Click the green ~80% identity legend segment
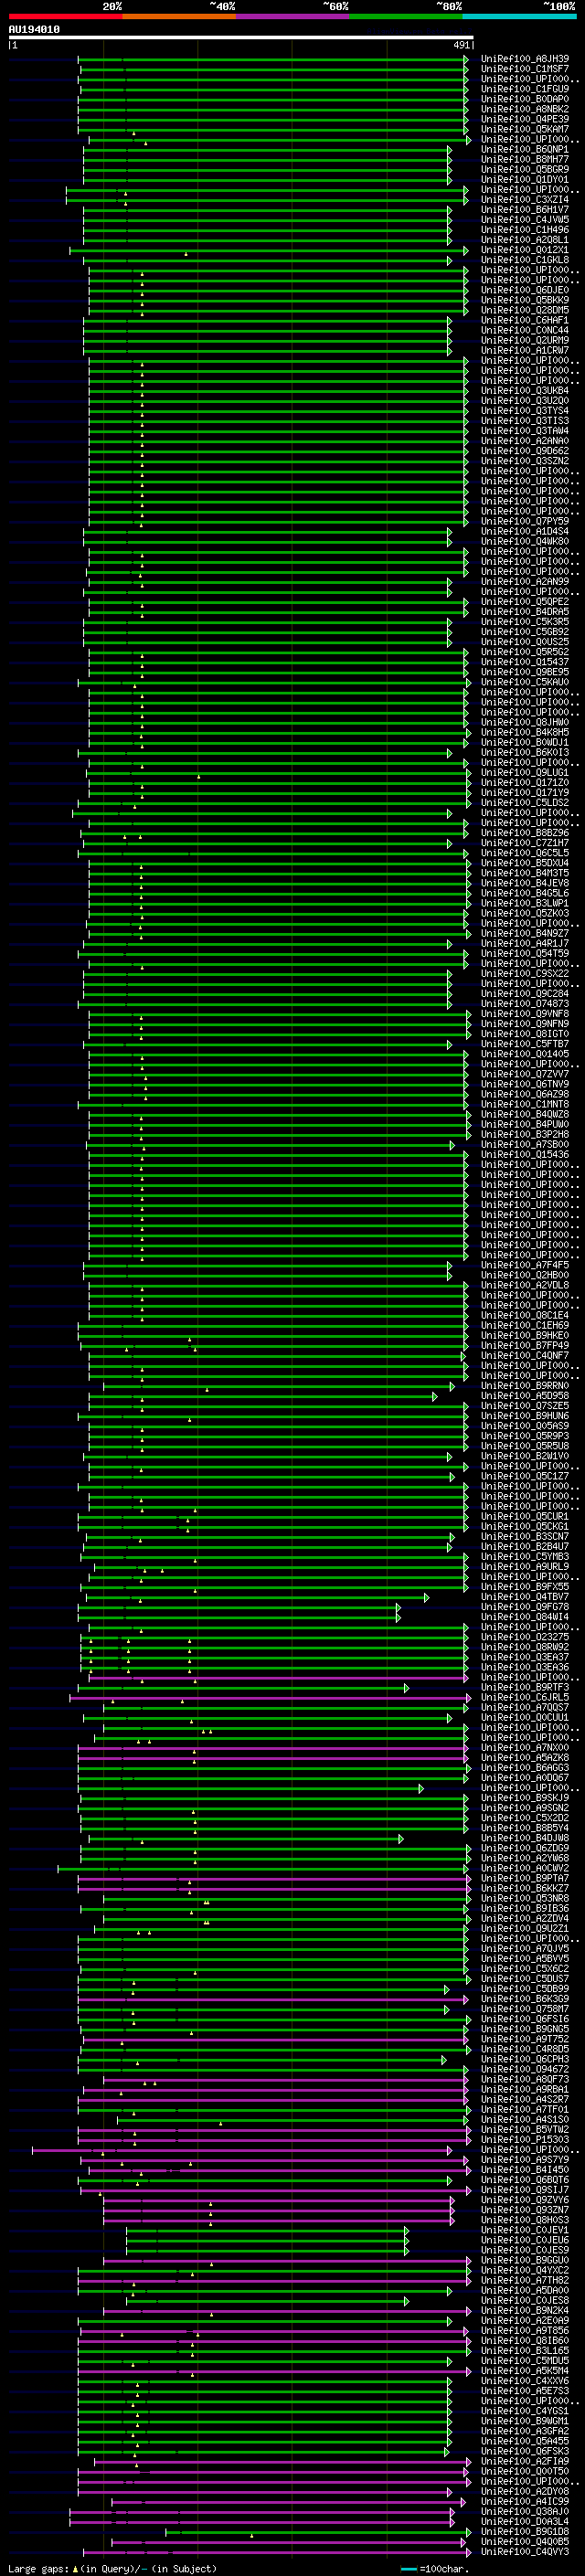This screenshot has width=585, height=2576. coord(406,16)
